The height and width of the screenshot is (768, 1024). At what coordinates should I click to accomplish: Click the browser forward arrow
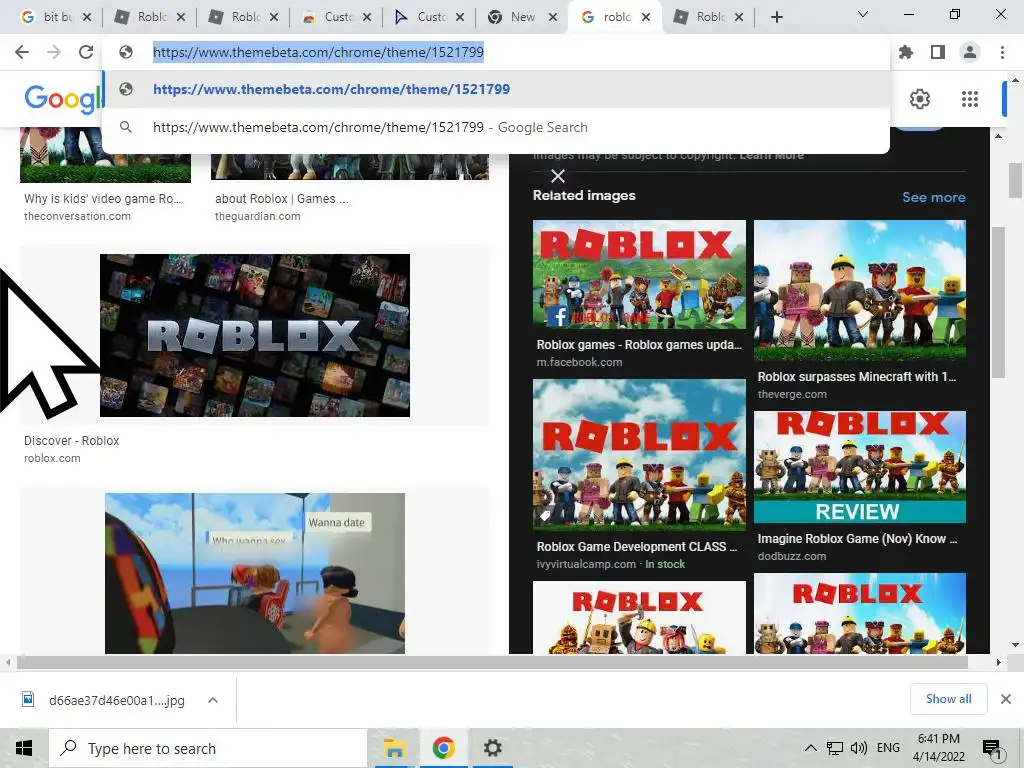[x=54, y=52]
